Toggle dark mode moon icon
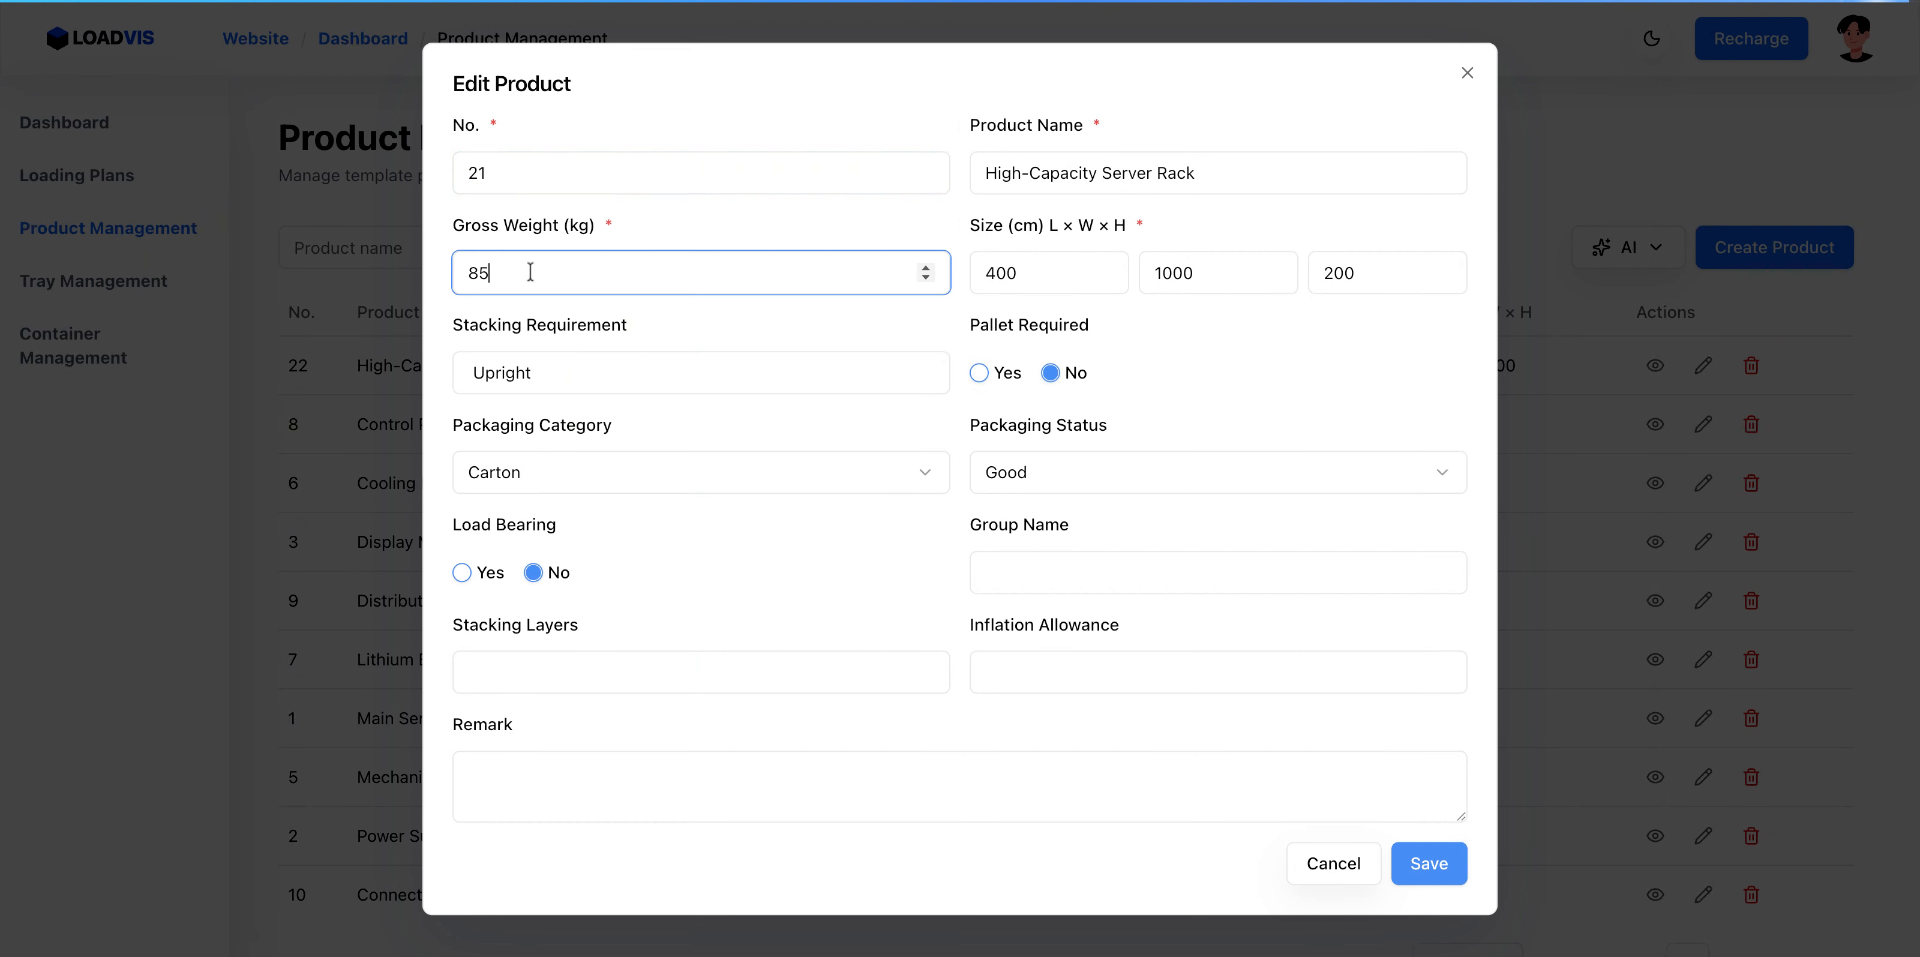 pos(1651,39)
